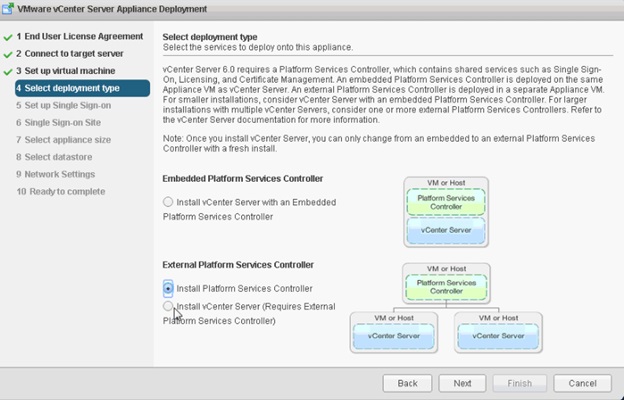Click the external deployment diagram's top Platform Services Controller box

tap(446, 287)
